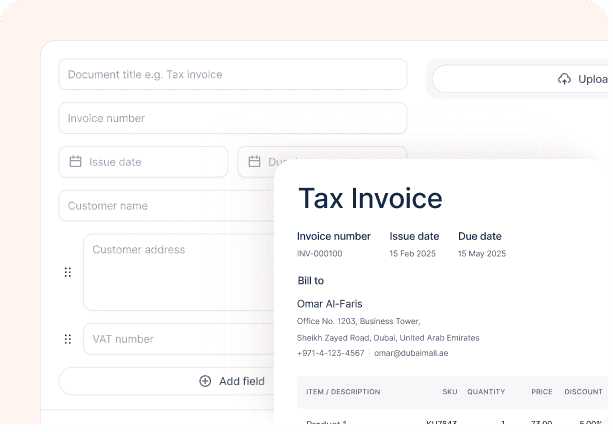Click the cloud upload icon
The image size is (613, 432).
(564, 79)
